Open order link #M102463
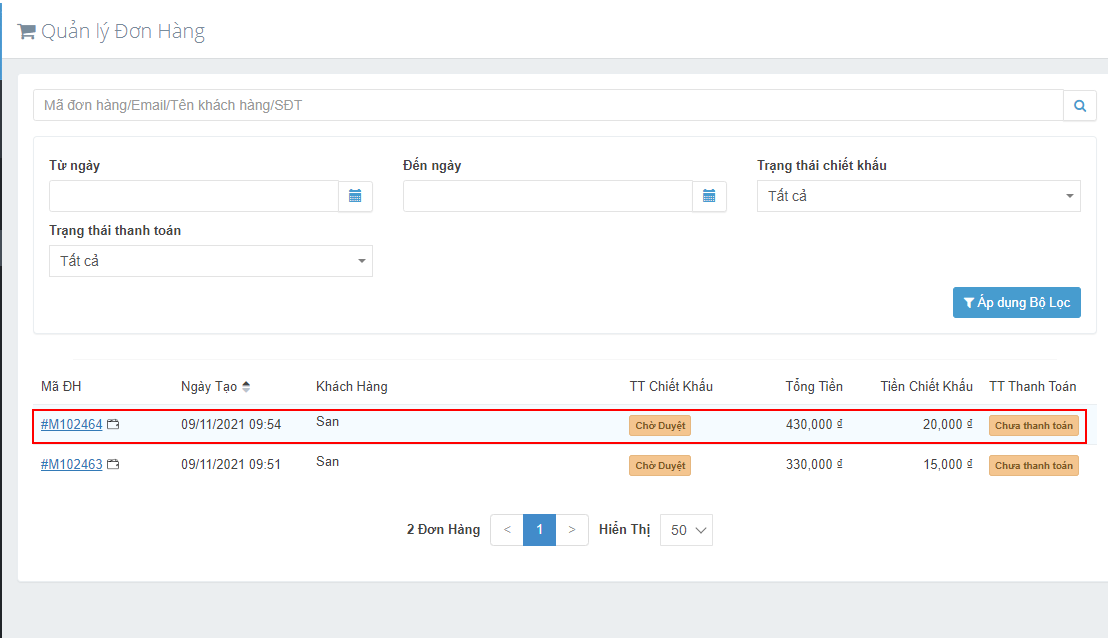The image size is (1108, 638). [x=71, y=465]
